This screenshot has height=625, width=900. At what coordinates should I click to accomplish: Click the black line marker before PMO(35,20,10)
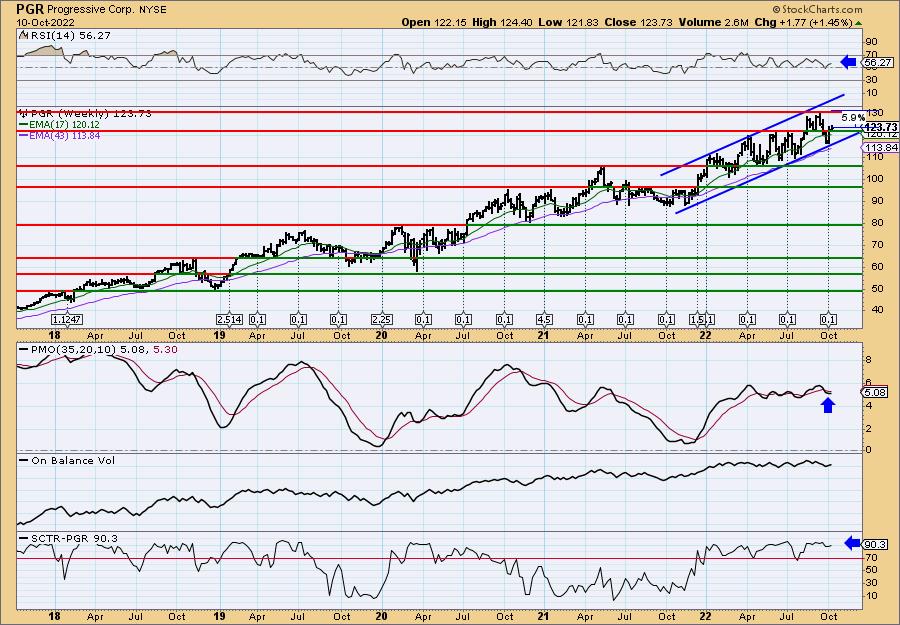click(x=24, y=348)
